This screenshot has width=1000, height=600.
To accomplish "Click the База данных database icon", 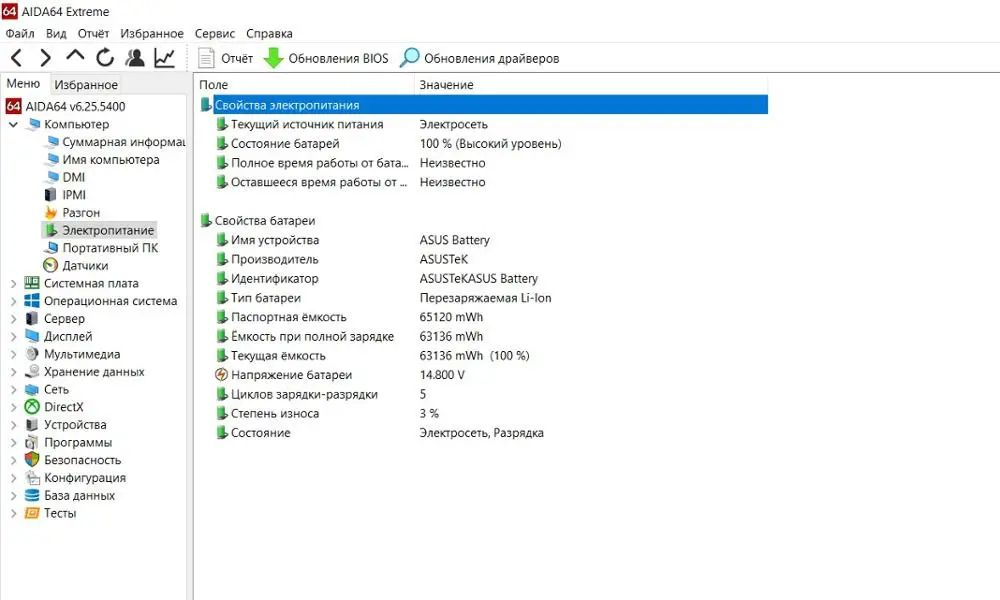I will (x=32, y=495).
